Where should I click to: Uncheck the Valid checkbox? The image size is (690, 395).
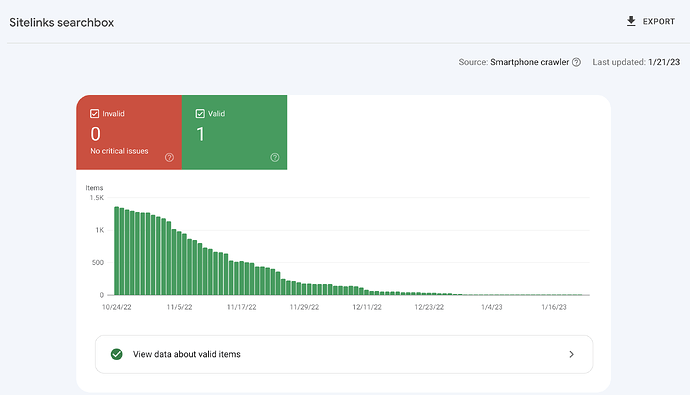(x=200, y=113)
